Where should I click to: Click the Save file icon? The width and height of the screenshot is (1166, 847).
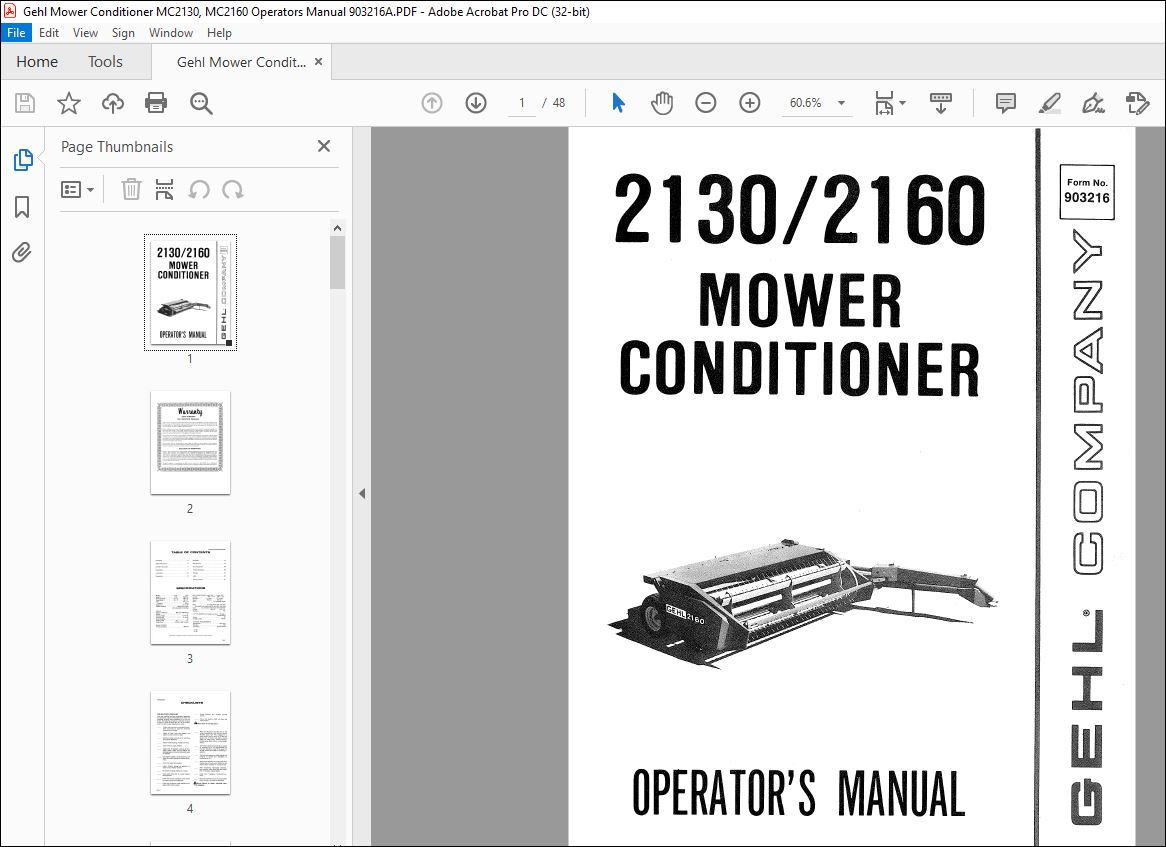pyautogui.click(x=25, y=103)
